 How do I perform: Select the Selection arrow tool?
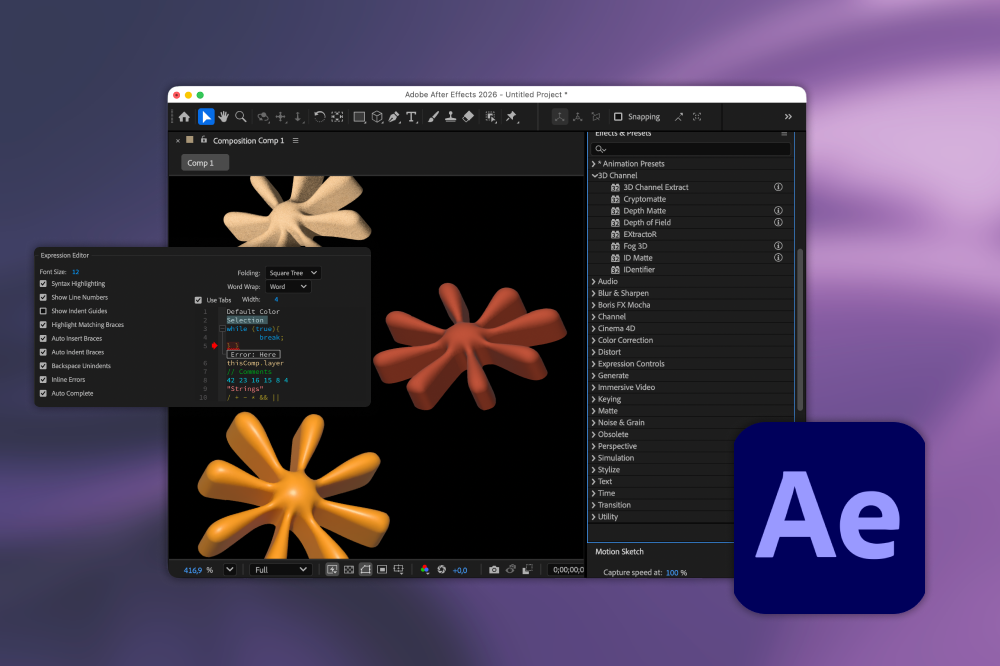pos(205,117)
